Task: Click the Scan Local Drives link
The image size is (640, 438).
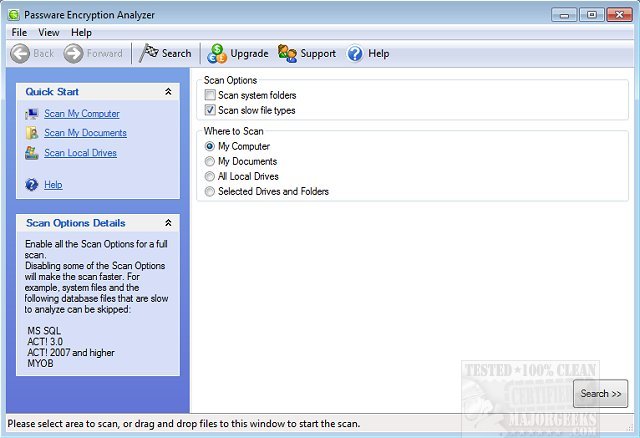Action: [x=80, y=153]
